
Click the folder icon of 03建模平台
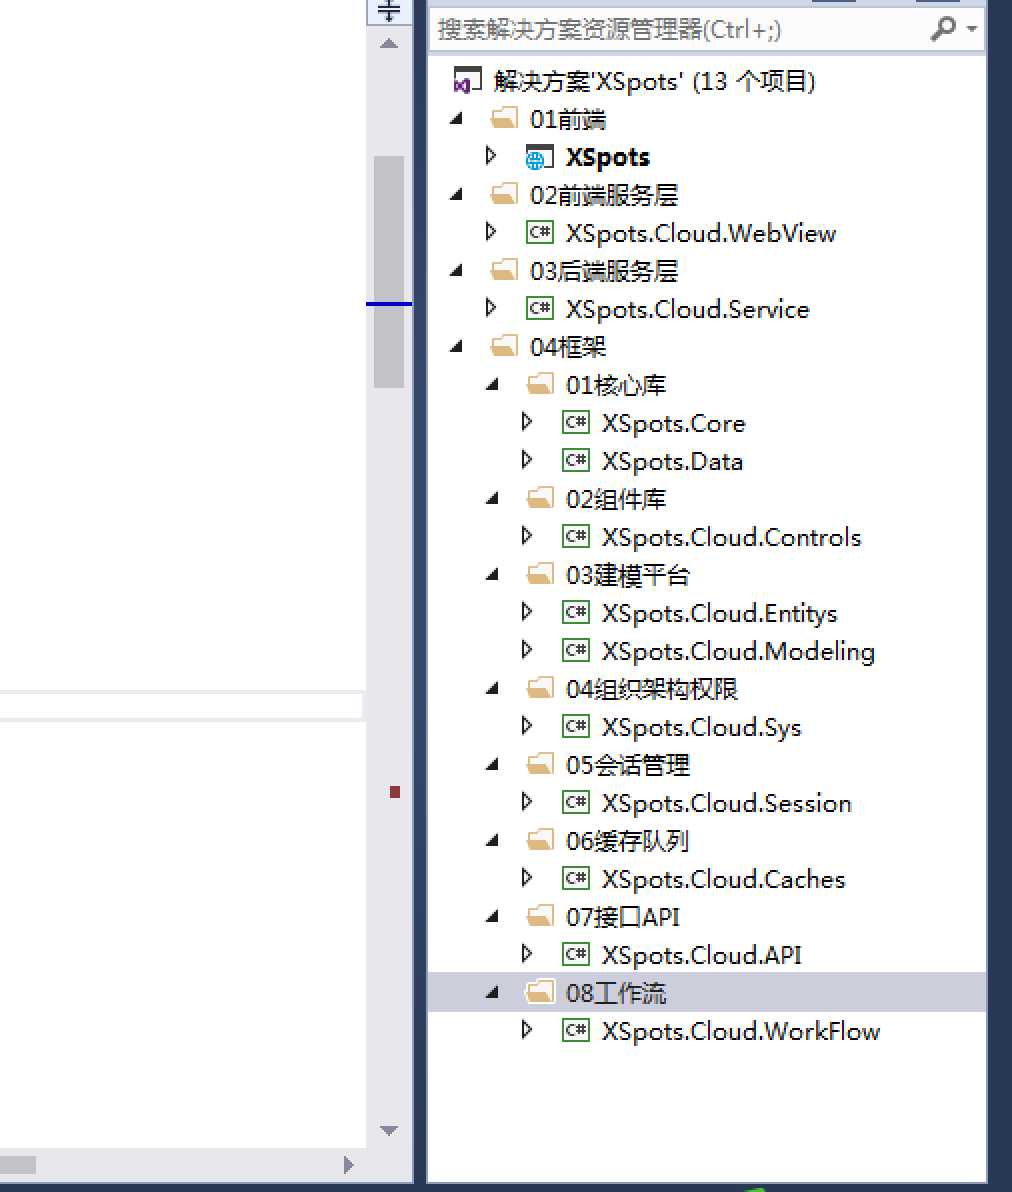[540, 575]
